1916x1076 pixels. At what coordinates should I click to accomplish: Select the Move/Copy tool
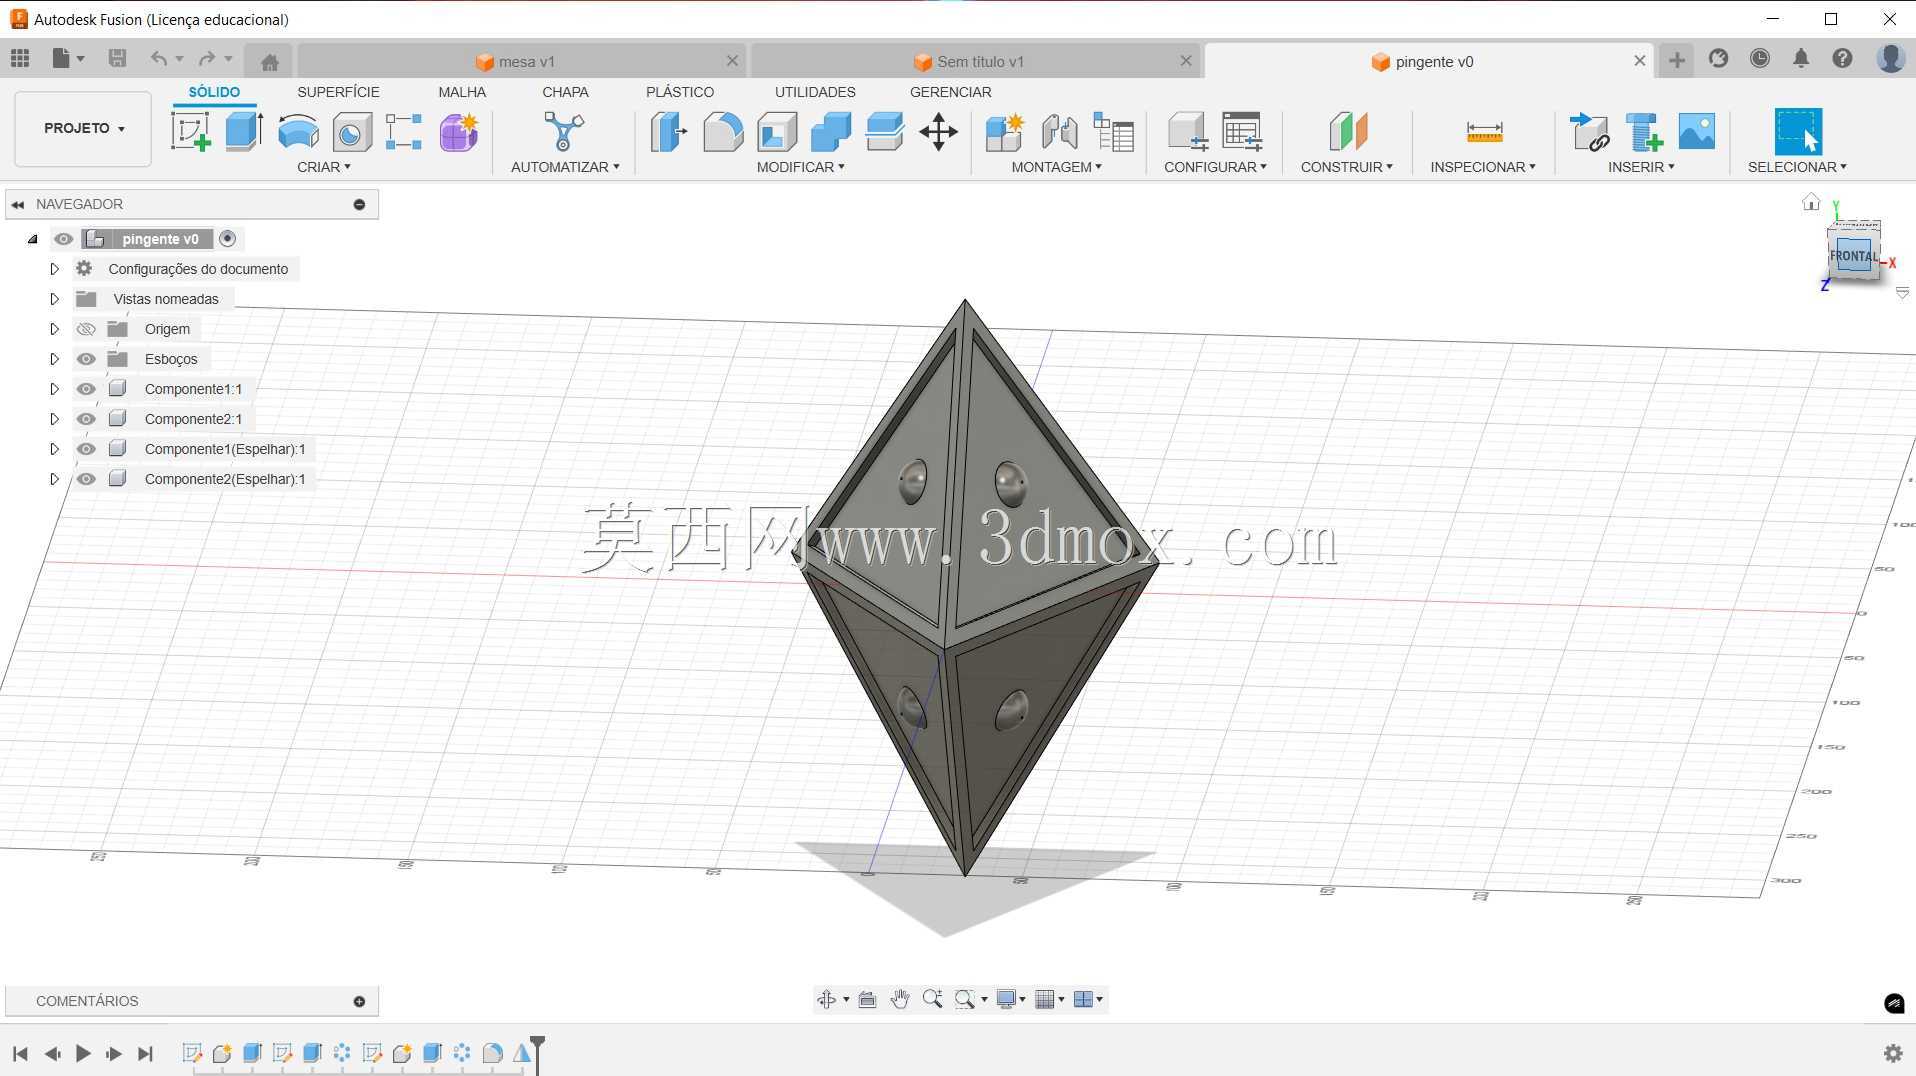(938, 132)
